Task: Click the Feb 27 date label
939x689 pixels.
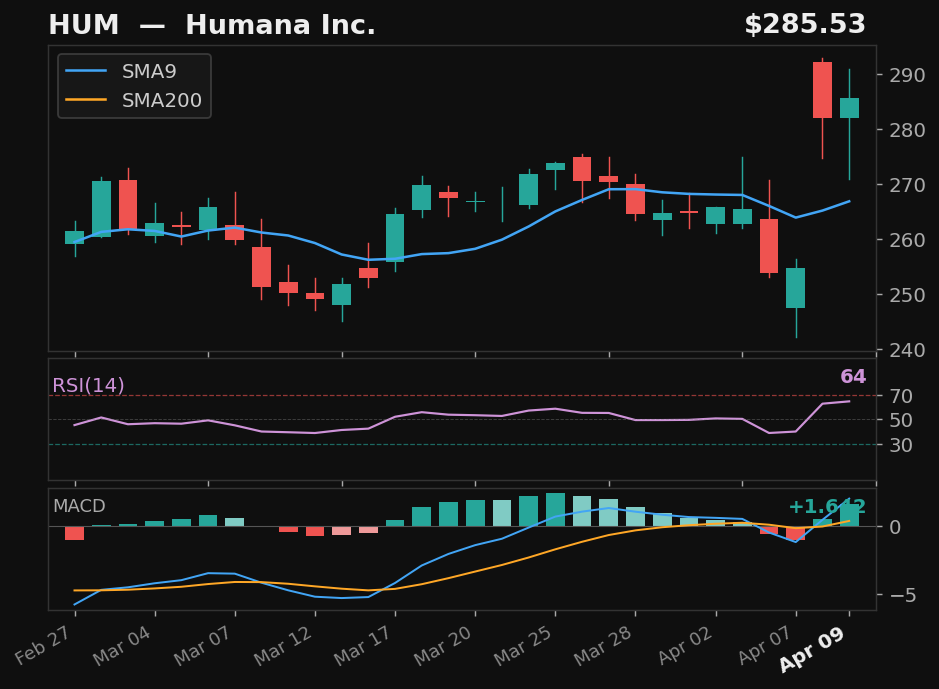Action: 43,645
